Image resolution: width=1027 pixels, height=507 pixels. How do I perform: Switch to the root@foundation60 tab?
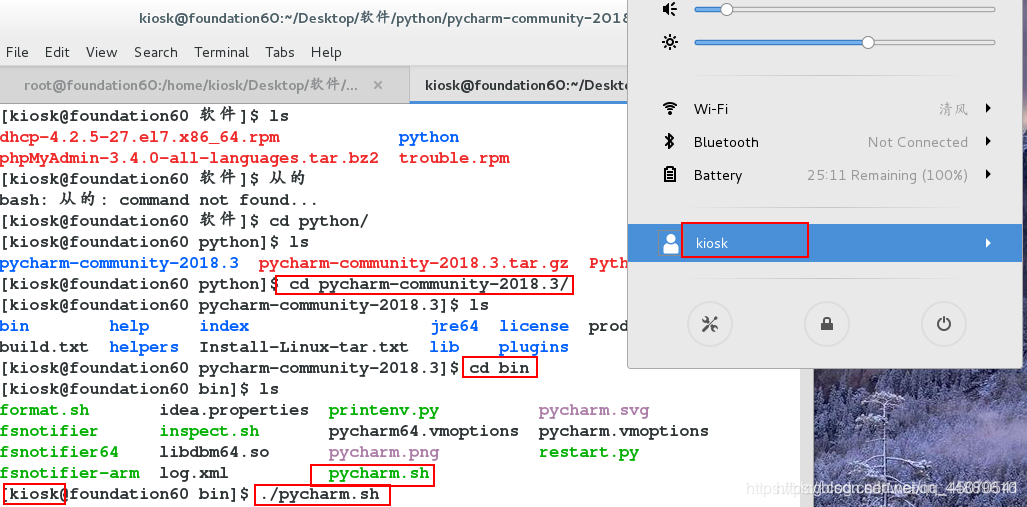pyautogui.click(x=204, y=85)
